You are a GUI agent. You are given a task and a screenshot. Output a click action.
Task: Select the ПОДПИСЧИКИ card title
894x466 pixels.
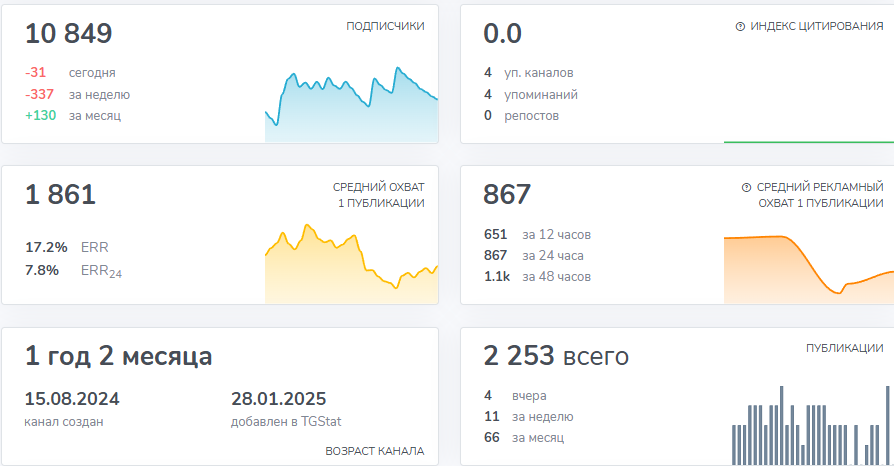(x=385, y=27)
